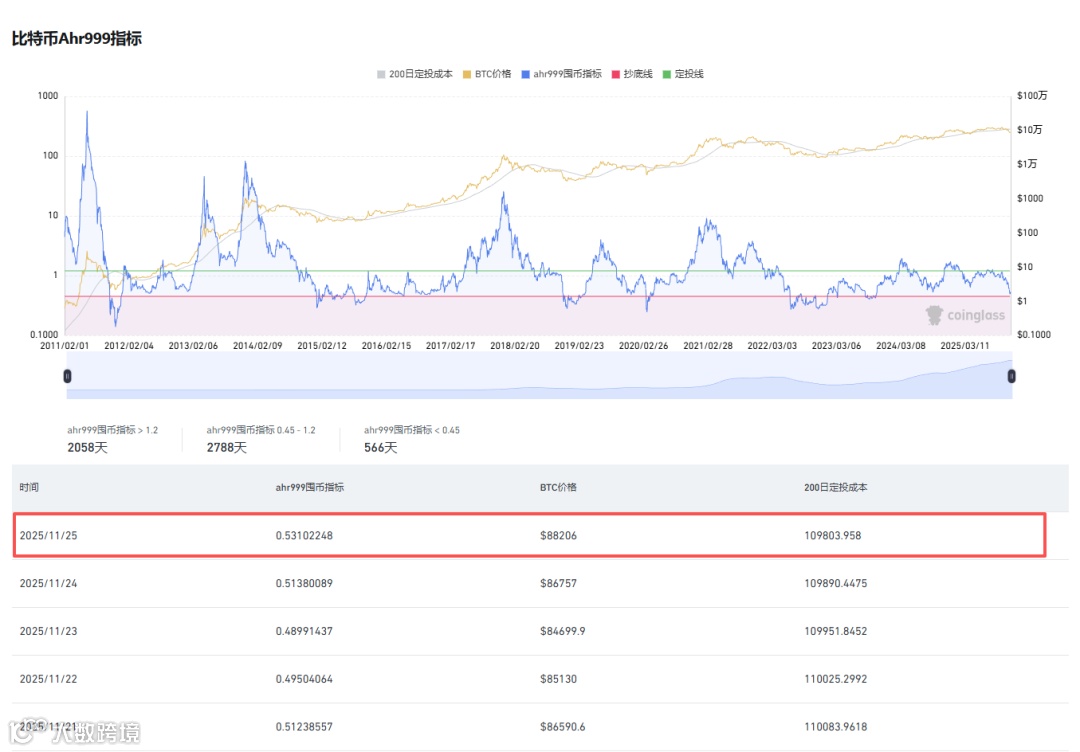
Task: Click the BTC price $86757
Action: coord(559,583)
